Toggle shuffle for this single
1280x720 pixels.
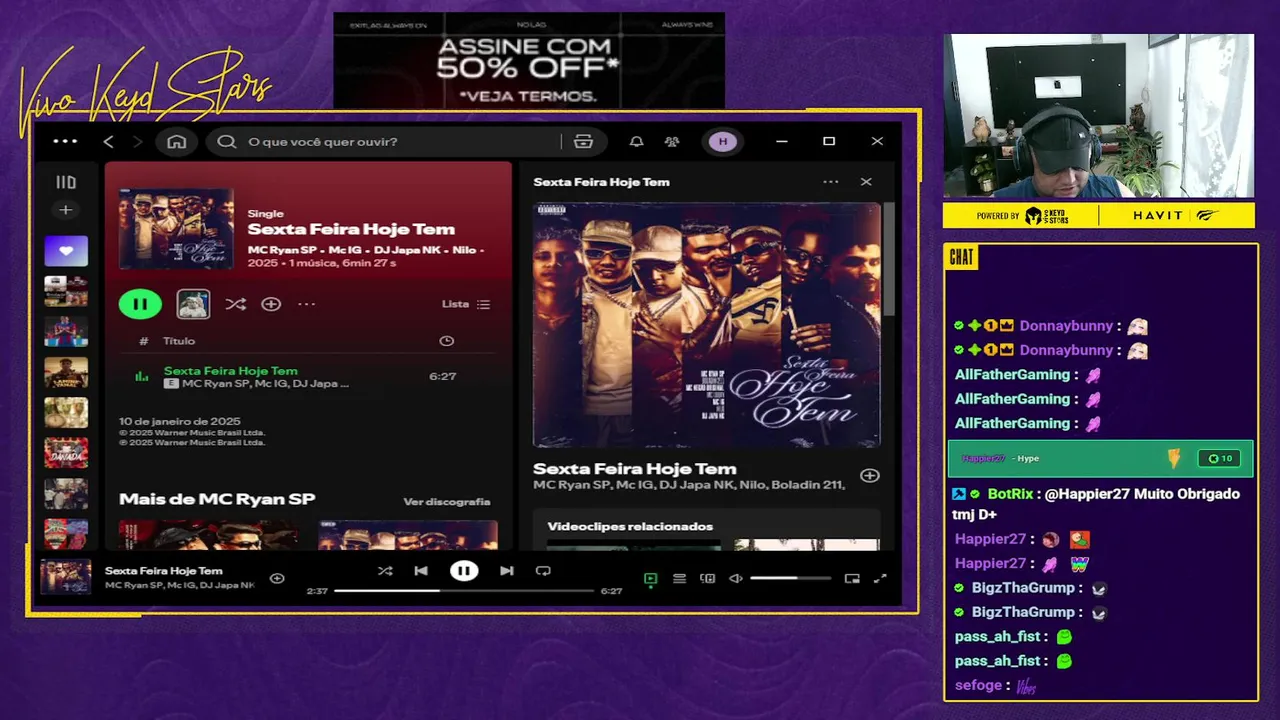(235, 304)
